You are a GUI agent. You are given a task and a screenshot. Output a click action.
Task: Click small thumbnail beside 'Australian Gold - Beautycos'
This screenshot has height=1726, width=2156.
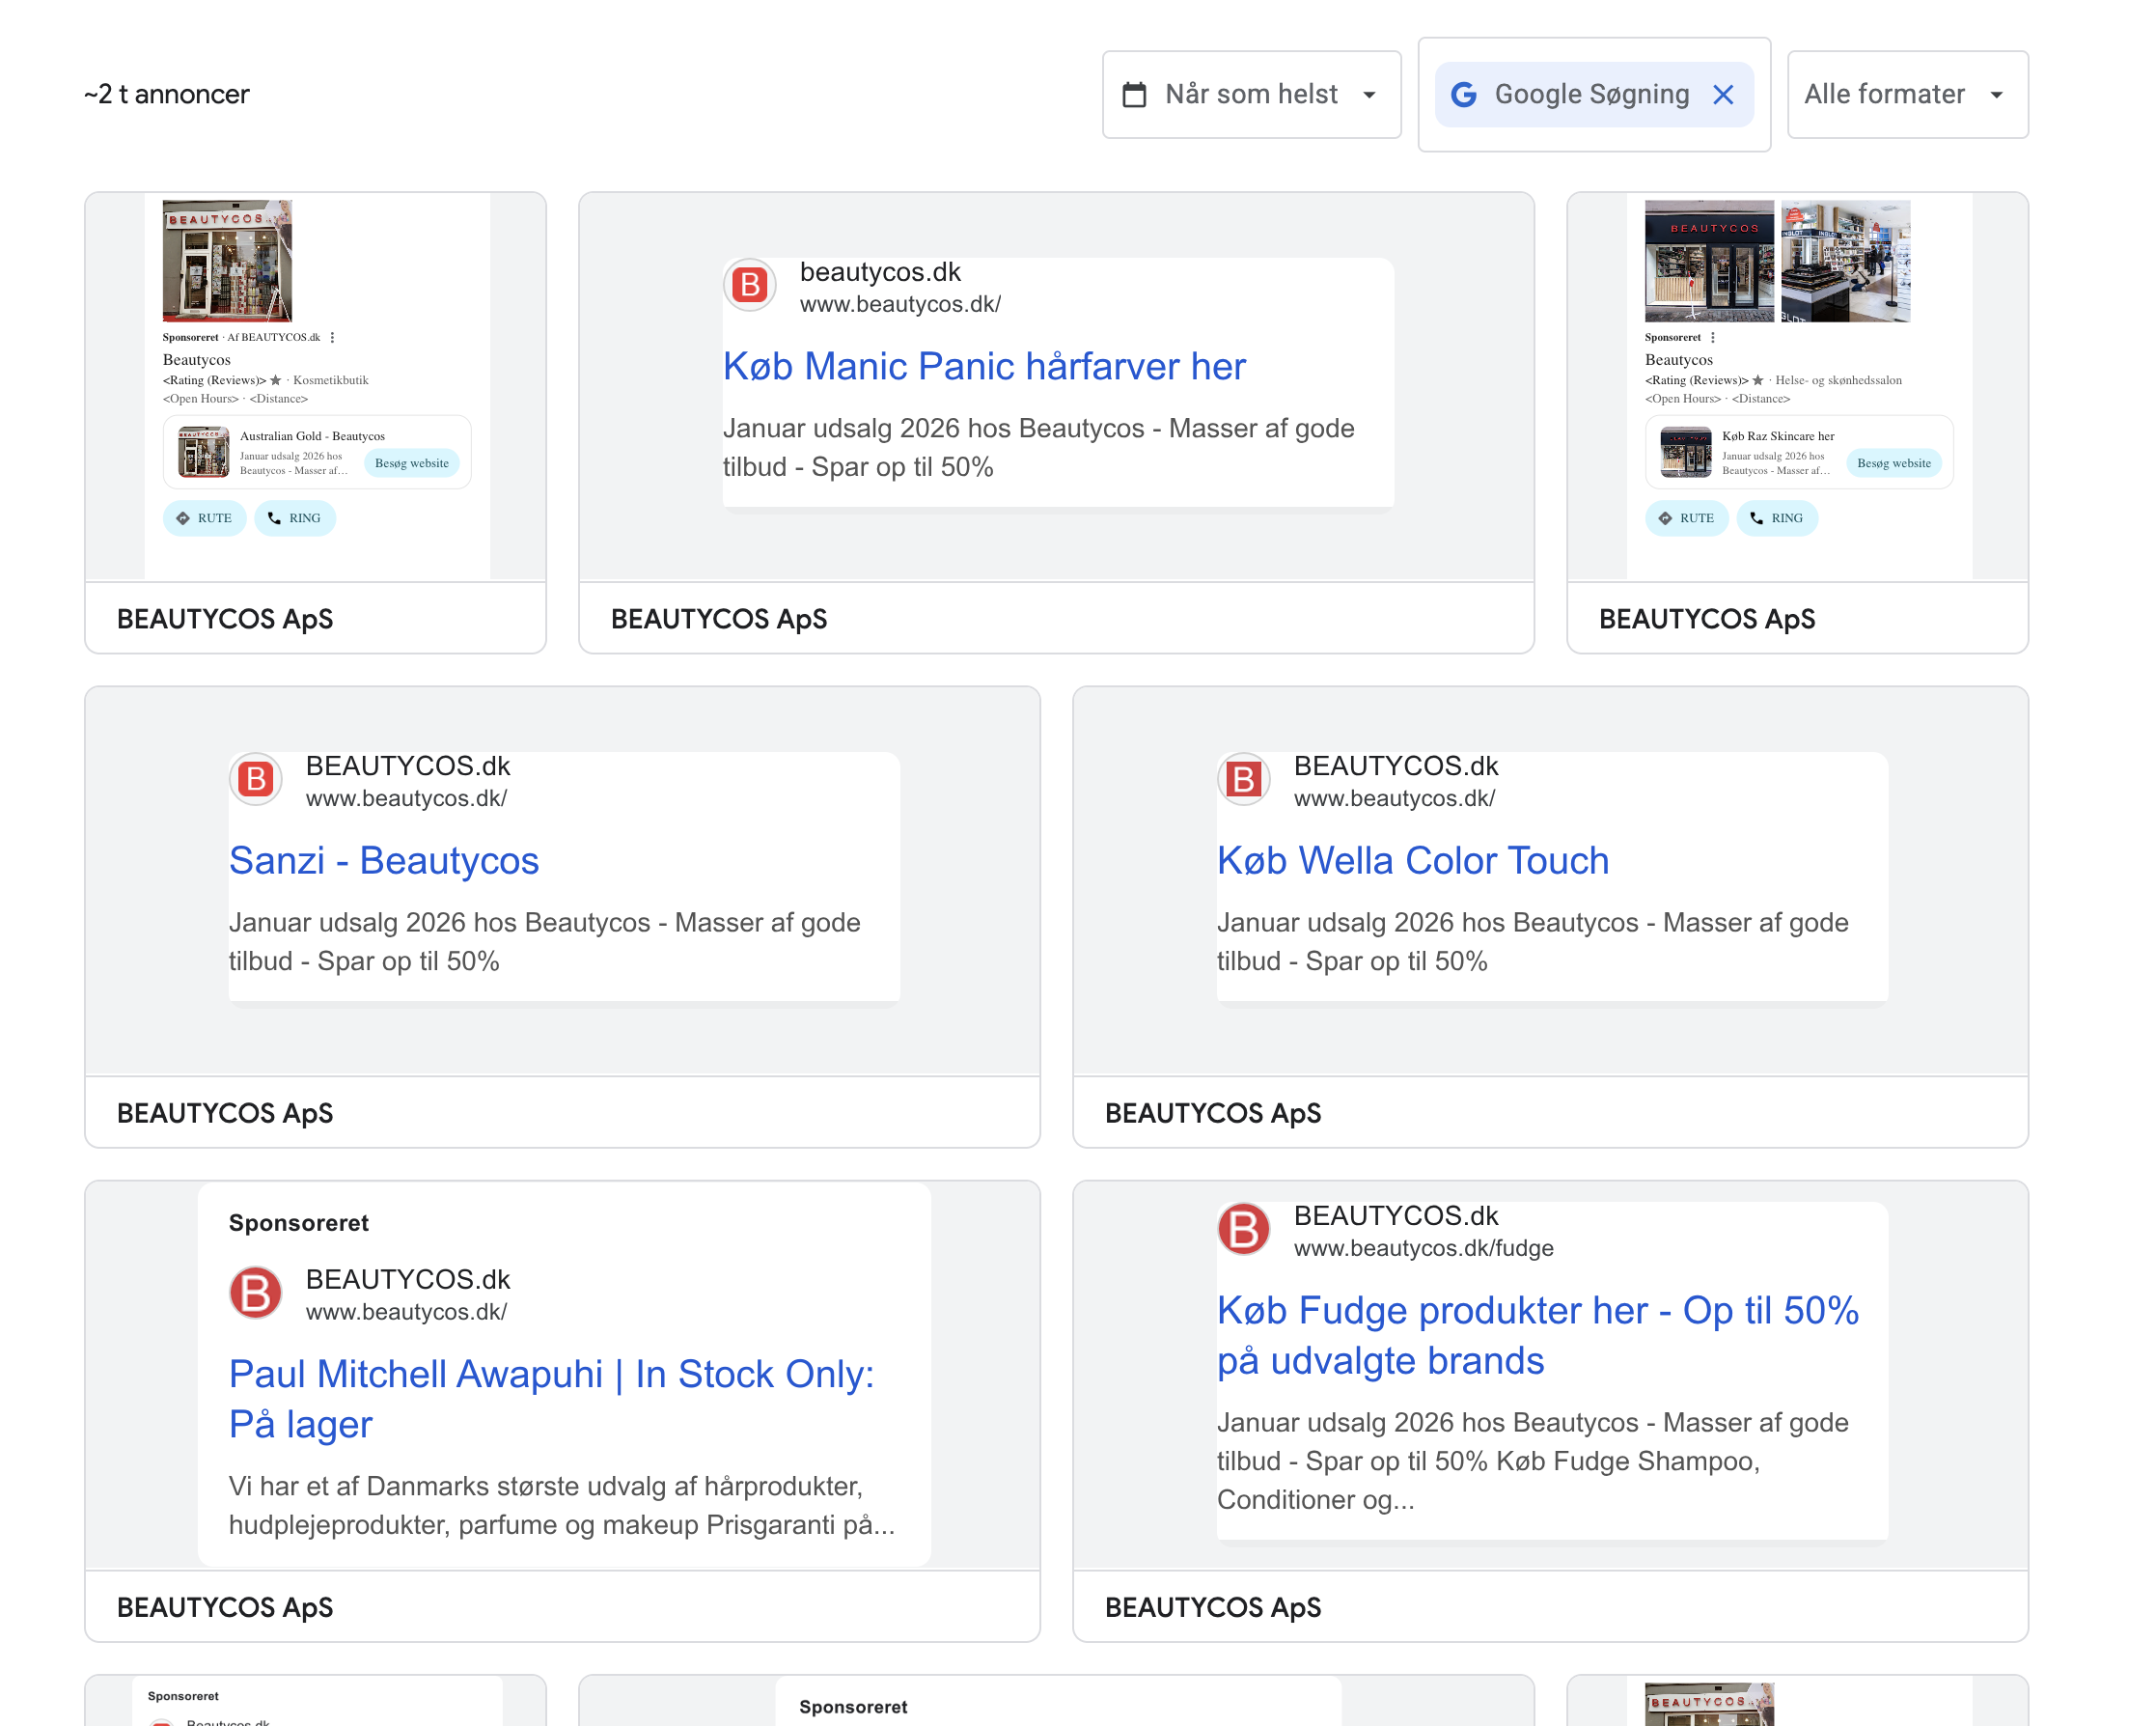[203, 452]
